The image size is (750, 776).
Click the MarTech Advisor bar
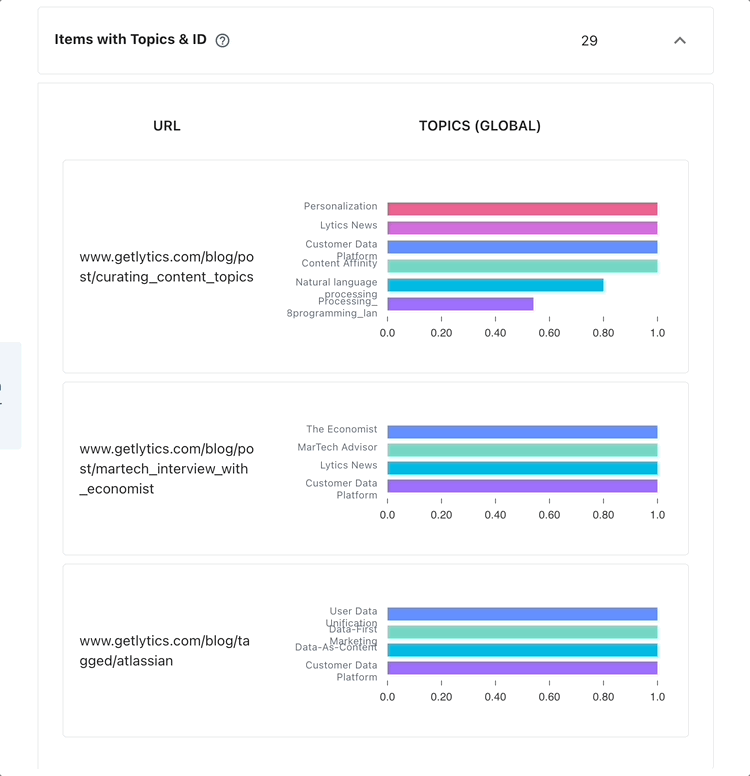click(x=522, y=450)
